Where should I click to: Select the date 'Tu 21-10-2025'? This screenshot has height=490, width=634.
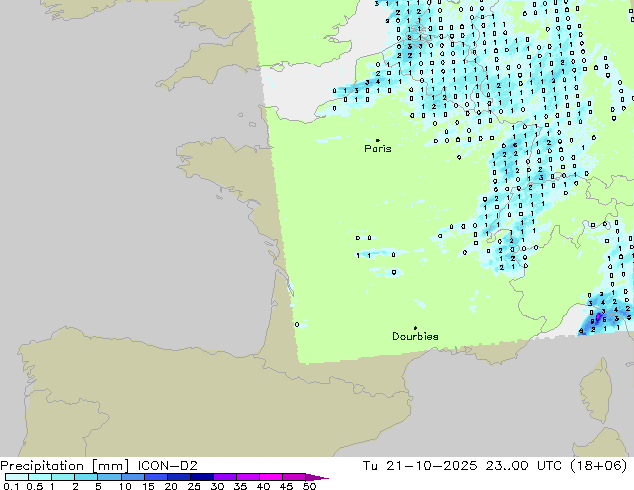coord(420,466)
